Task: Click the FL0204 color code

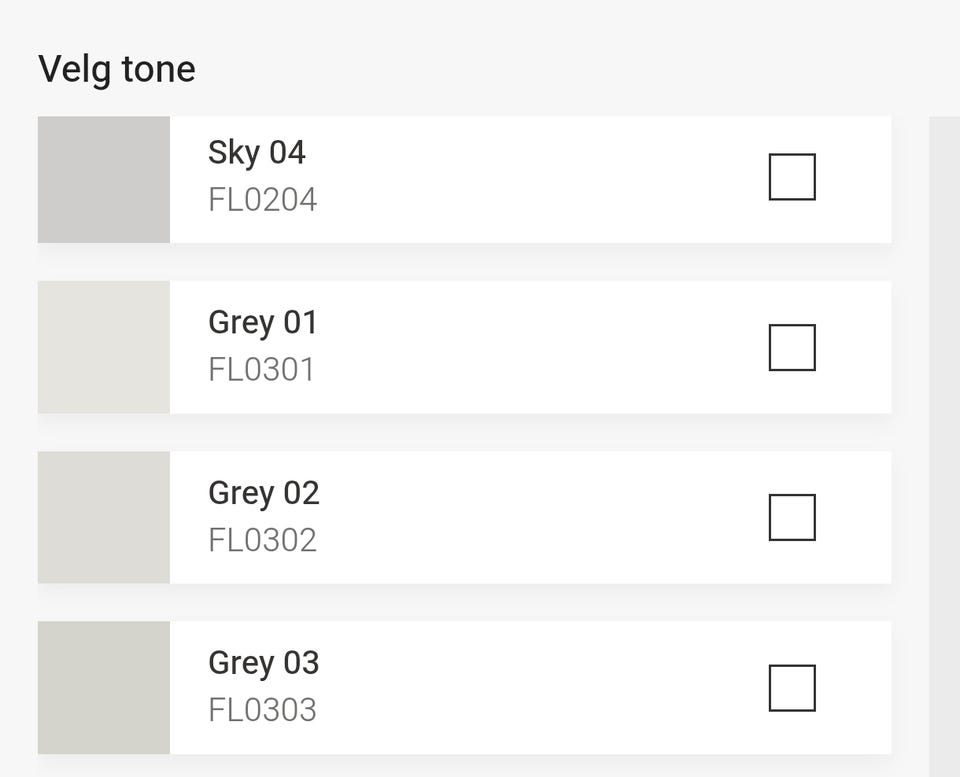Action: pos(263,200)
